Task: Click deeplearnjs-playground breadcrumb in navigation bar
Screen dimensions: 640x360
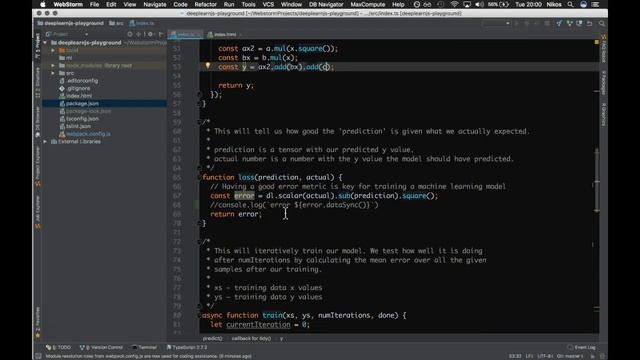Action: tap(70, 23)
